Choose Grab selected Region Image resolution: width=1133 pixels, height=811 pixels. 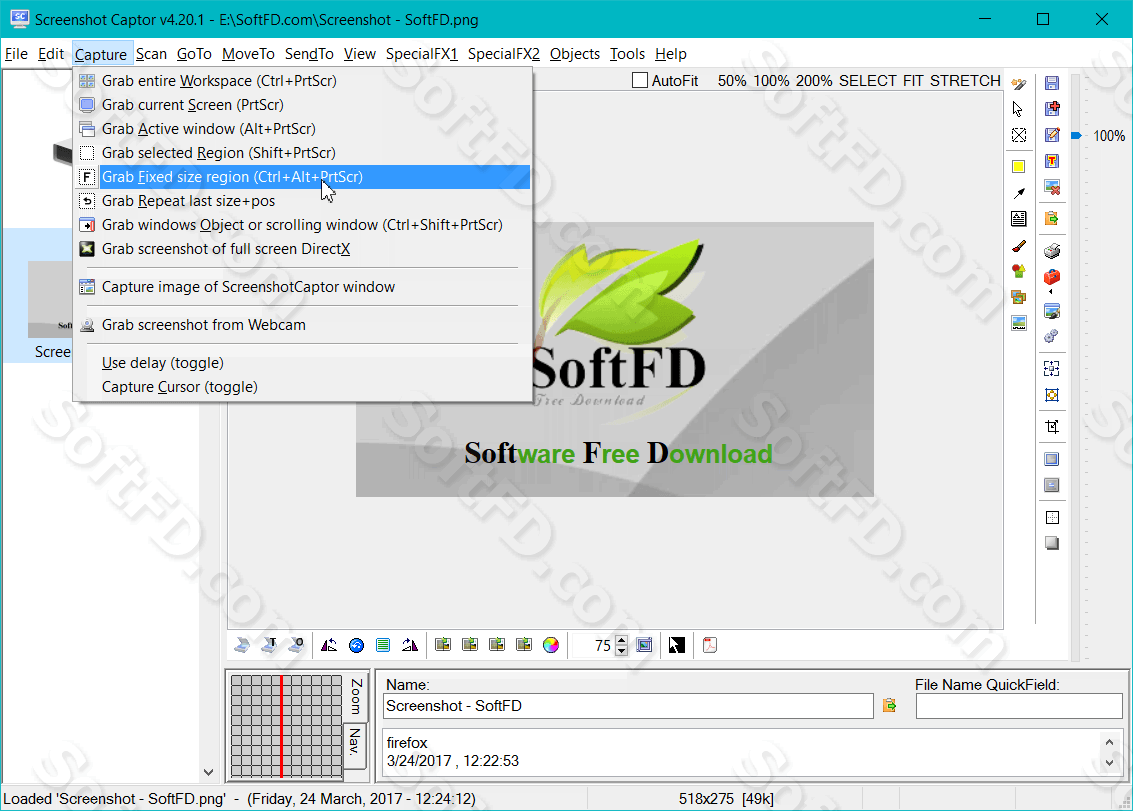tap(303, 153)
